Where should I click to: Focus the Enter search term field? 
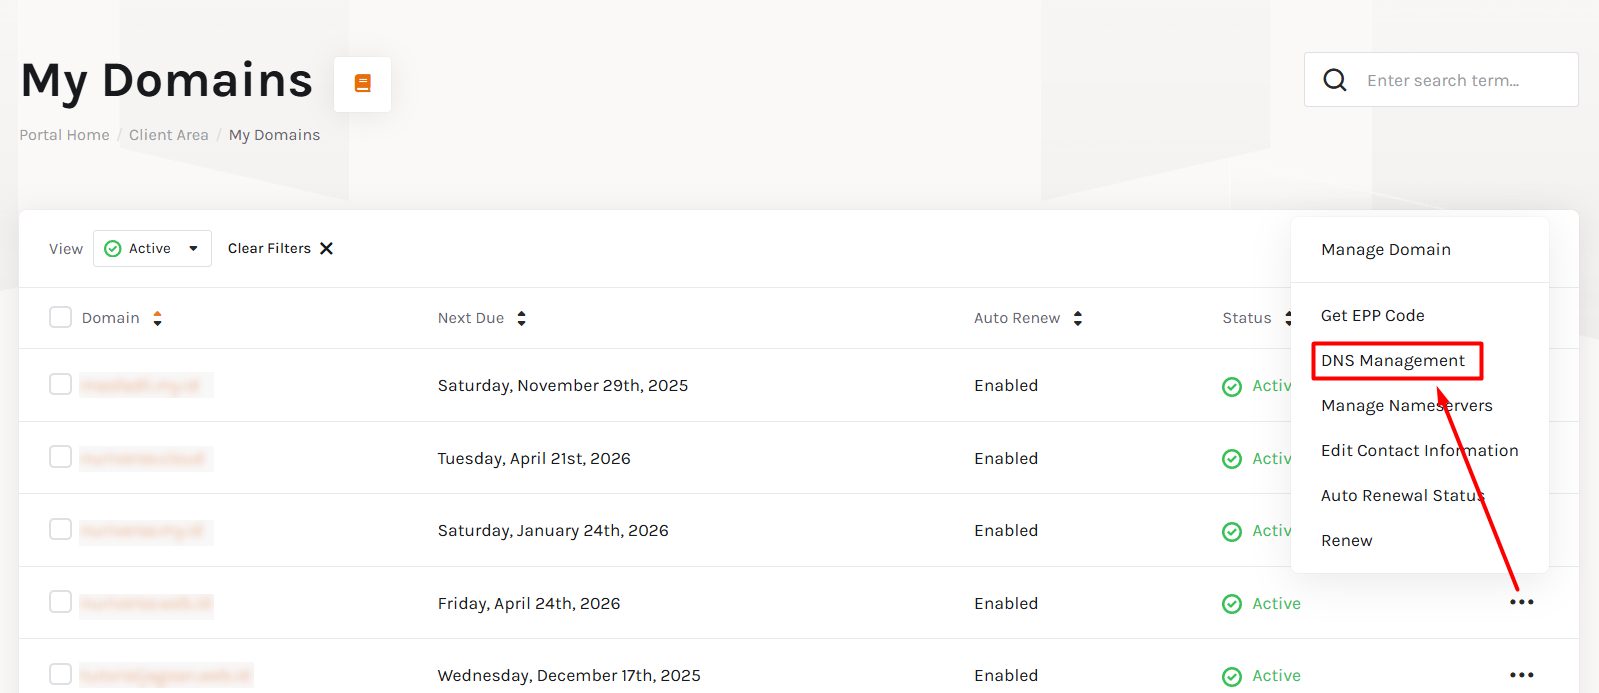pyautogui.click(x=1460, y=81)
